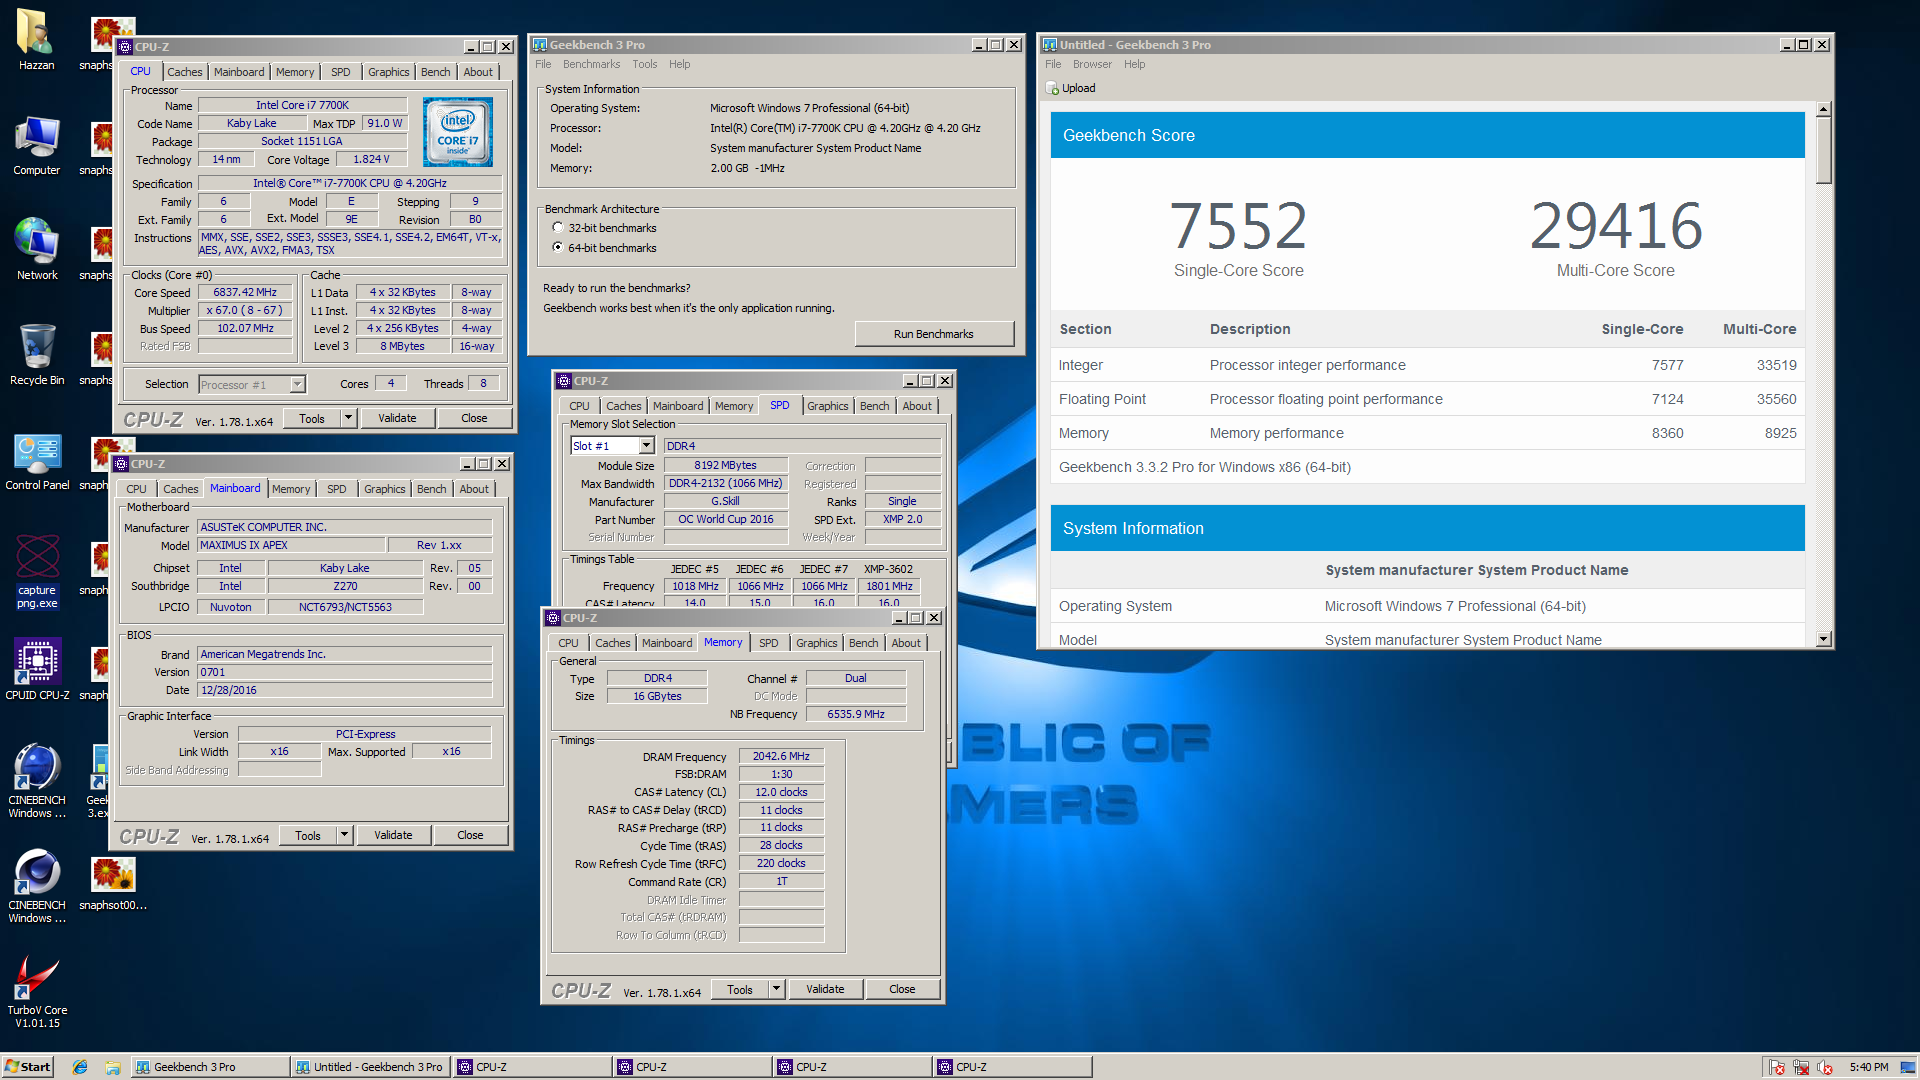Click the second red system tray icon

point(1801,1067)
